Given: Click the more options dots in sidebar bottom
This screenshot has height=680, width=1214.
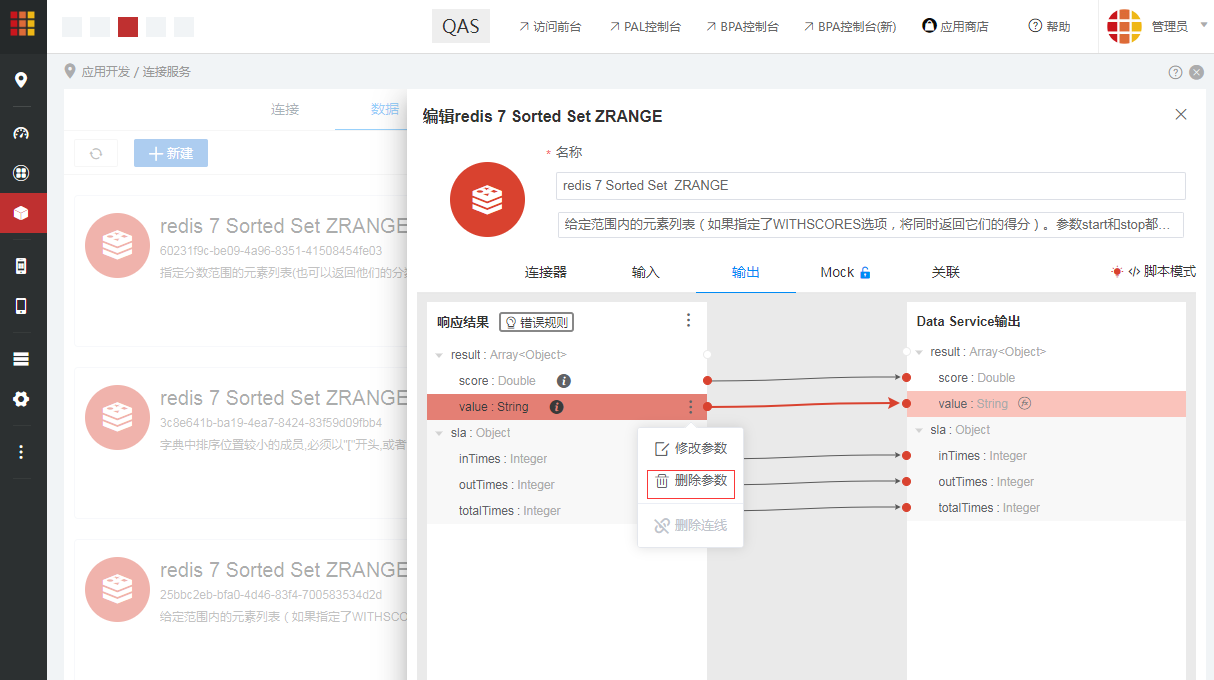Looking at the screenshot, I should [21, 451].
